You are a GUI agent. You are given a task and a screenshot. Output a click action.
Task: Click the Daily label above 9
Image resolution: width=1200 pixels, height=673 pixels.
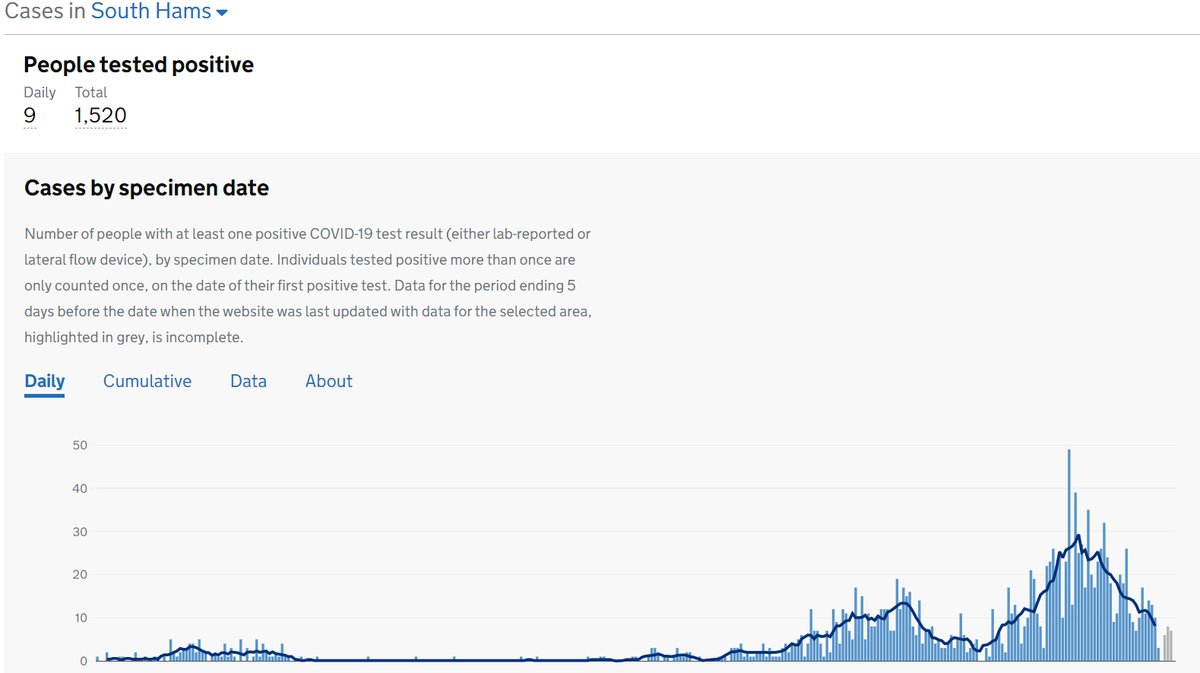pyautogui.click(x=40, y=92)
